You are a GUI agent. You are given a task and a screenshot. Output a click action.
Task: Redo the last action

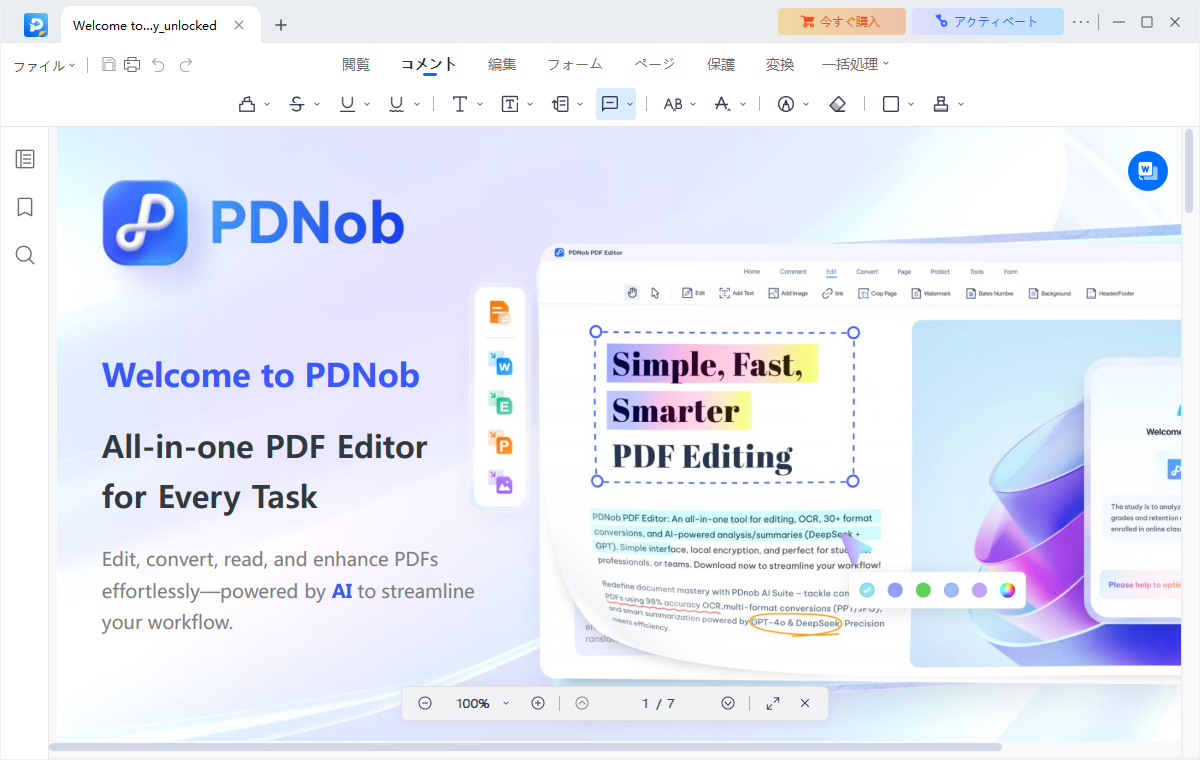[x=185, y=65]
